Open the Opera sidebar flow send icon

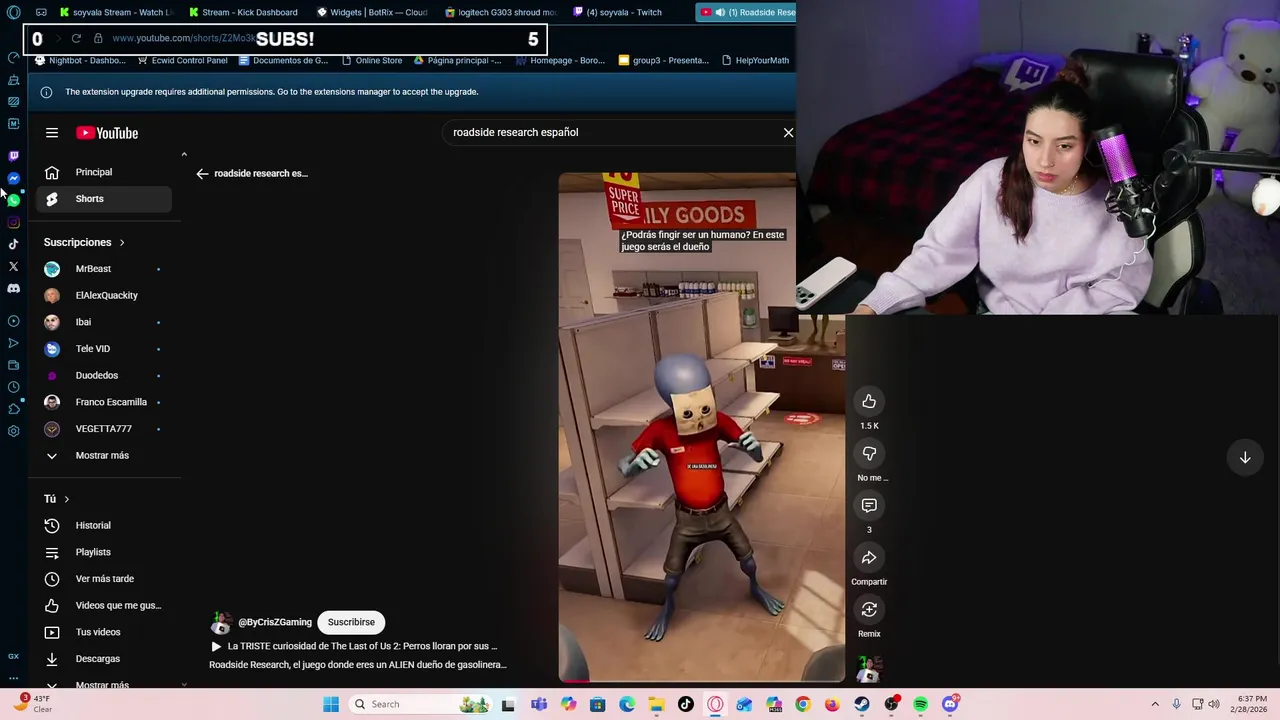pos(13,343)
